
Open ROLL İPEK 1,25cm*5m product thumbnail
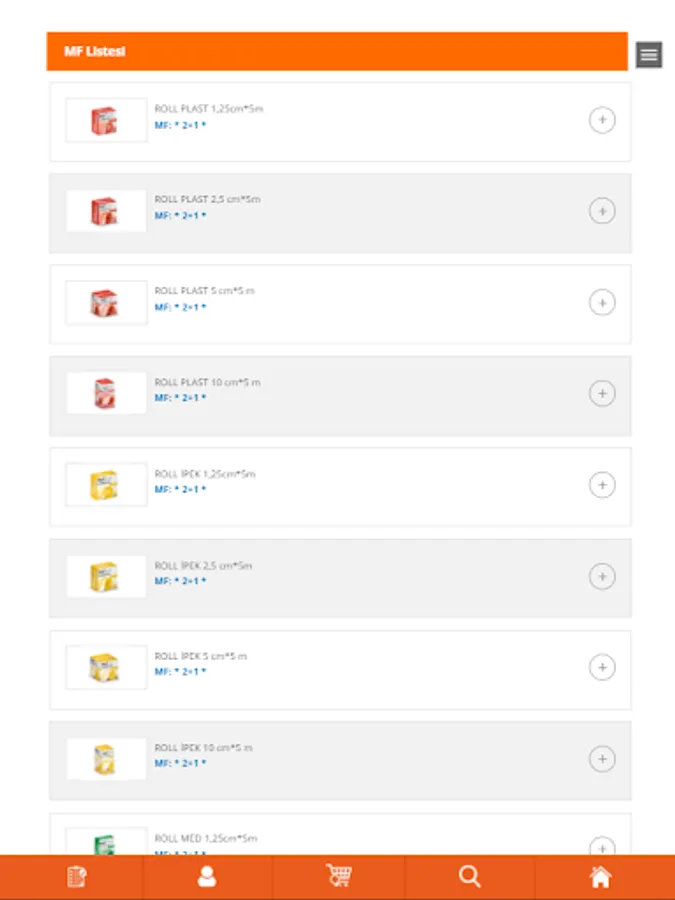(106, 486)
